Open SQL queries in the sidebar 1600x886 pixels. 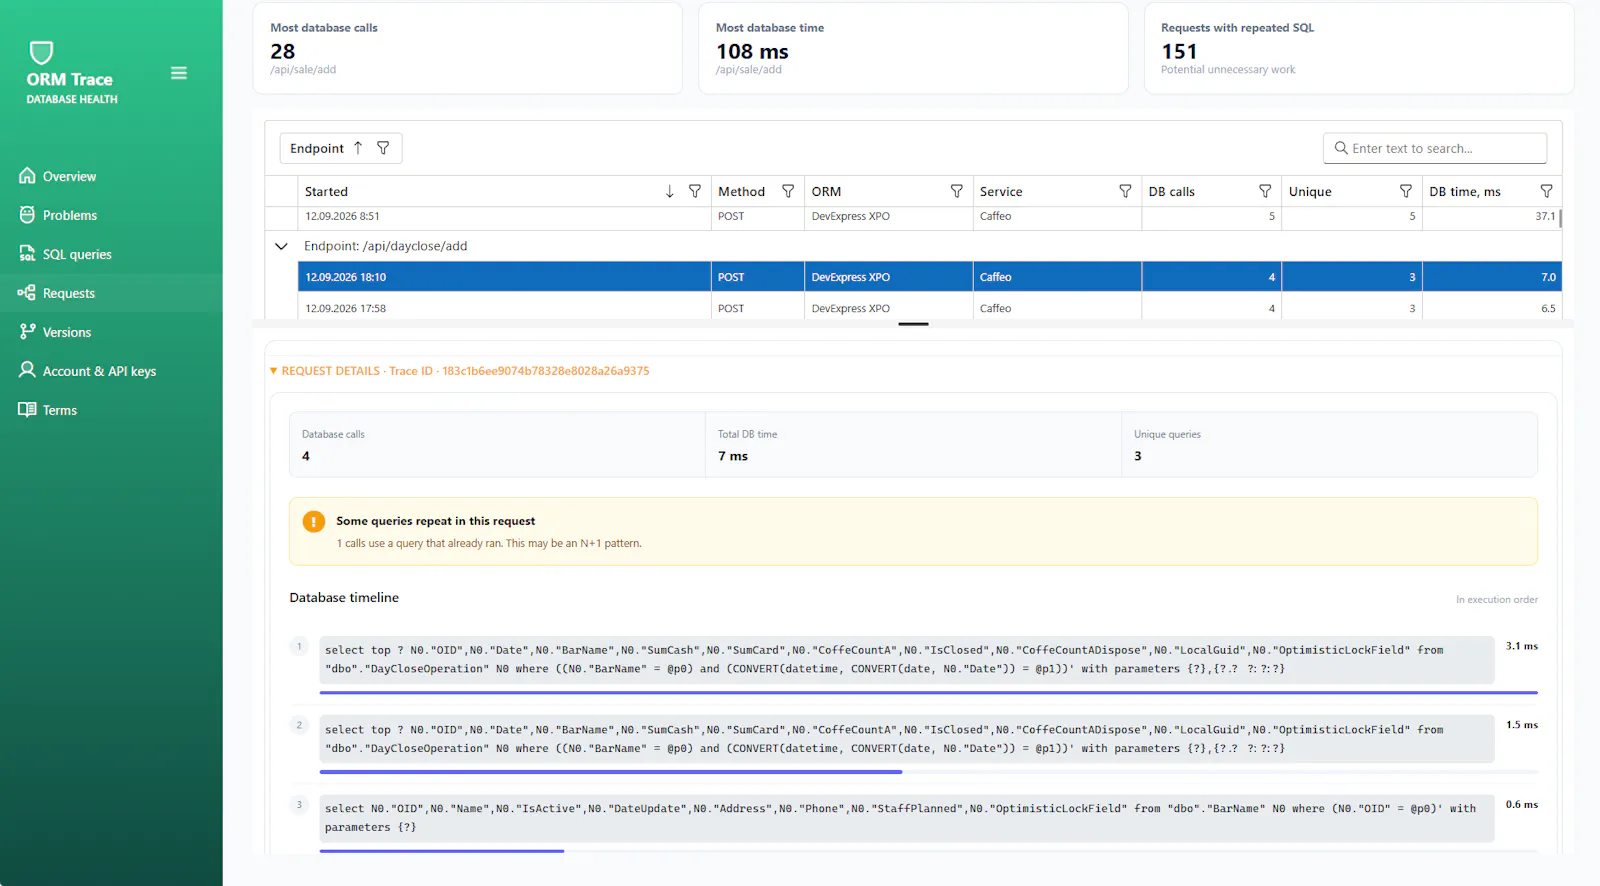click(x=111, y=254)
